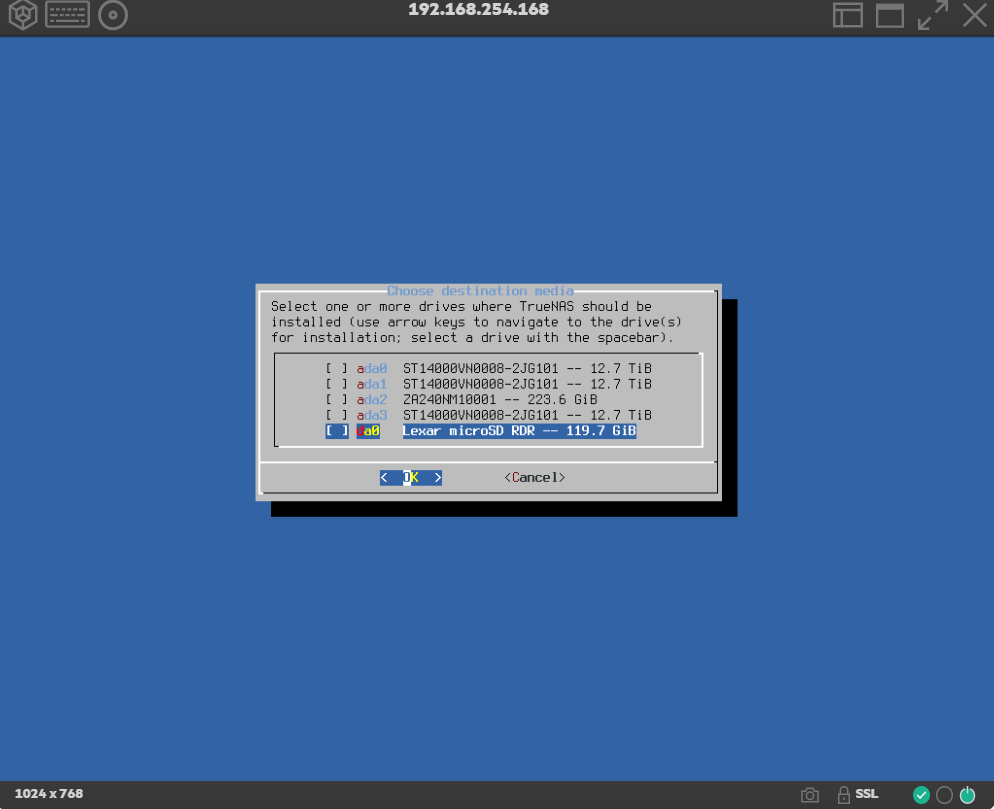Click the green power button icon

(967, 795)
